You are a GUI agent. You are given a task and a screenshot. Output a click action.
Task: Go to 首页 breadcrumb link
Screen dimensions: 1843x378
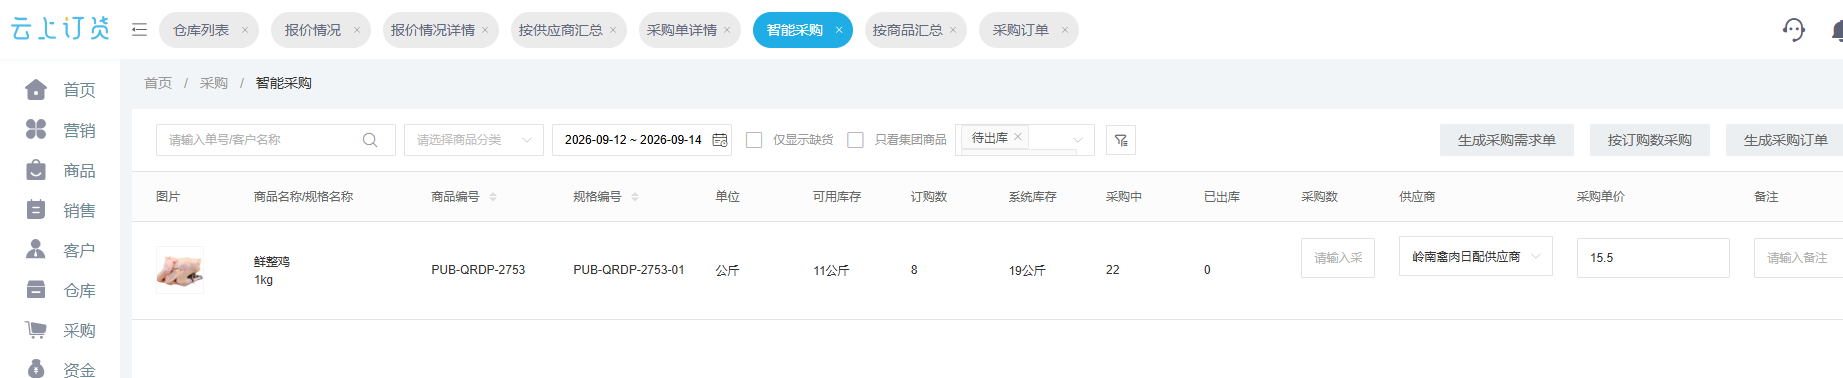[158, 83]
